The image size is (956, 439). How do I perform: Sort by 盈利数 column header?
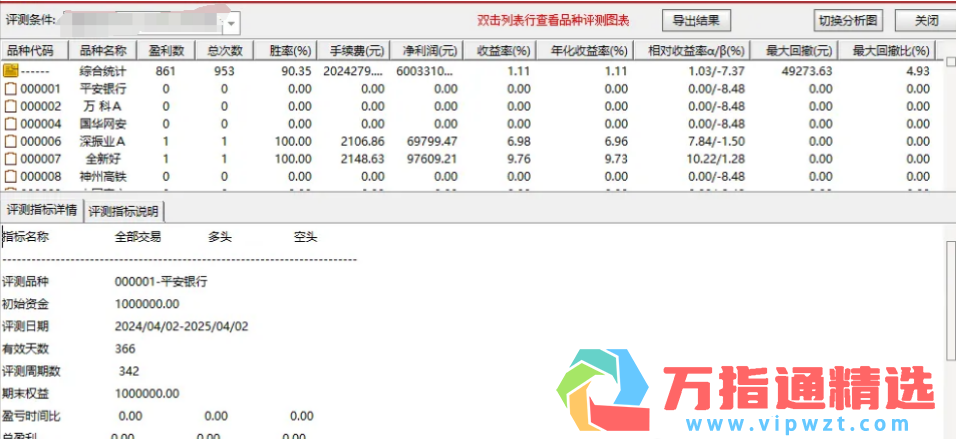pyautogui.click(x=165, y=51)
